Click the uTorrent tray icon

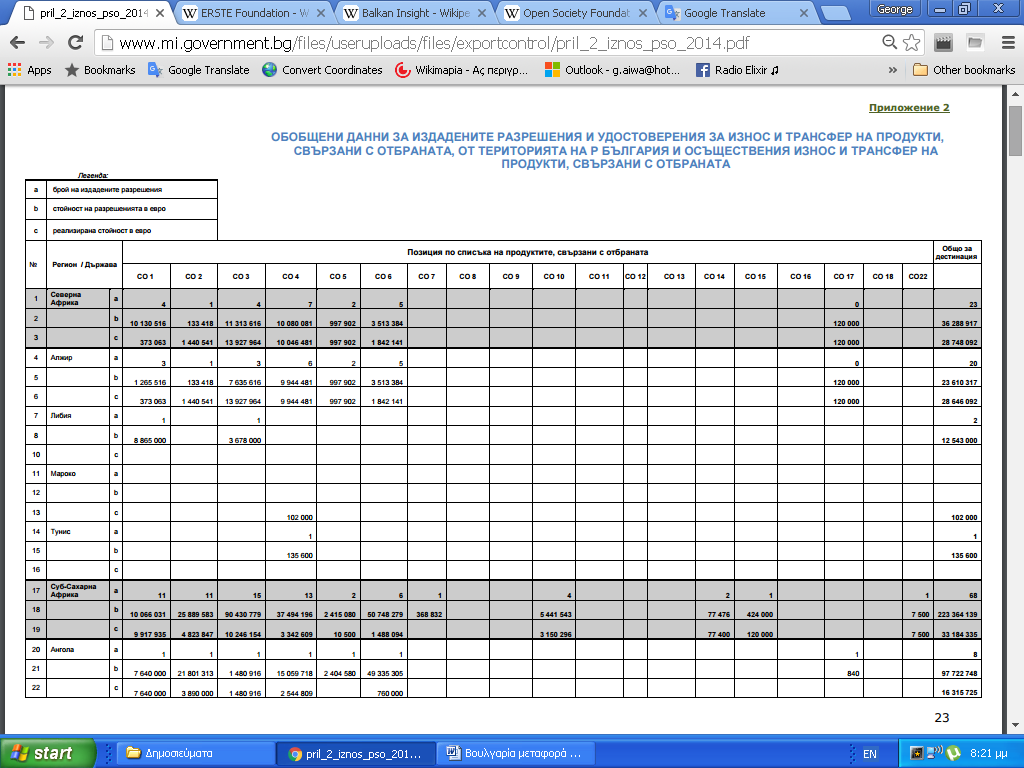(x=953, y=754)
